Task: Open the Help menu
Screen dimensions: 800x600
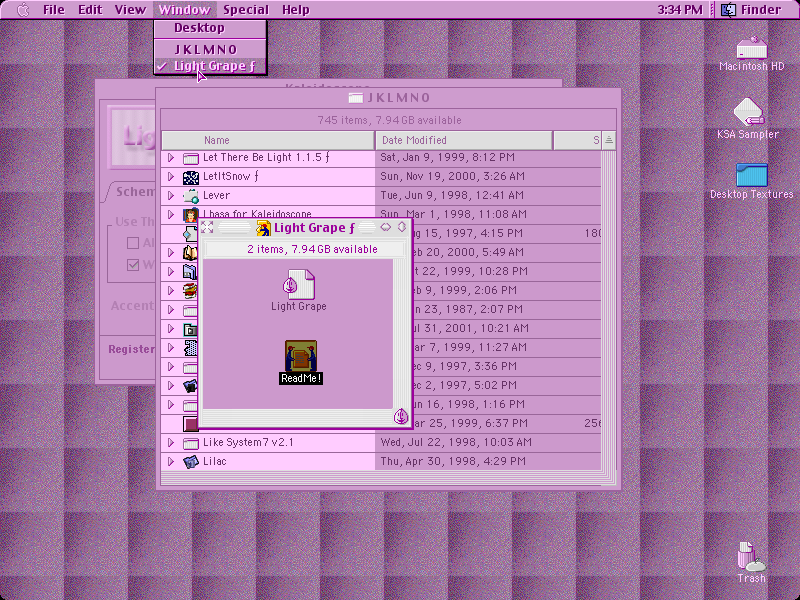Action: (x=296, y=10)
